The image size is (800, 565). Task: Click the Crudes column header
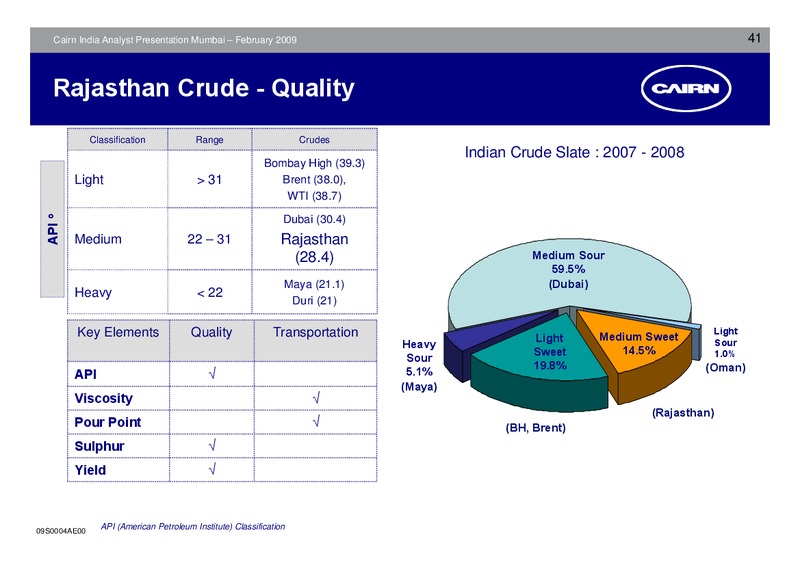pos(314,140)
